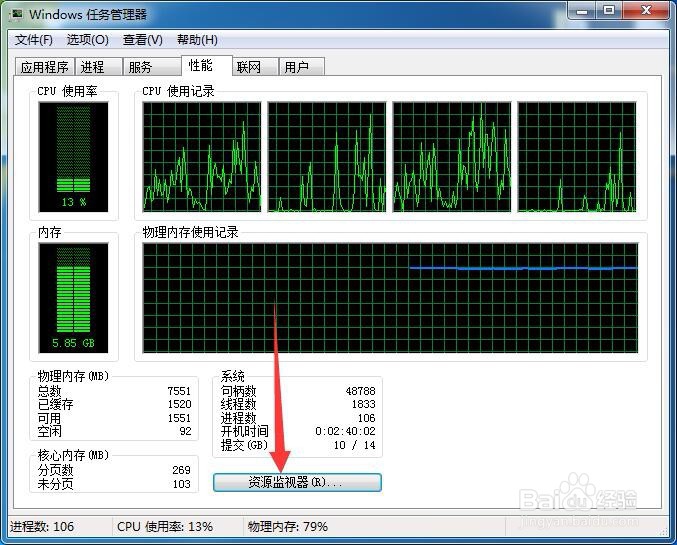Click the fourth CPU usage history graph

pyautogui.click(x=577, y=157)
